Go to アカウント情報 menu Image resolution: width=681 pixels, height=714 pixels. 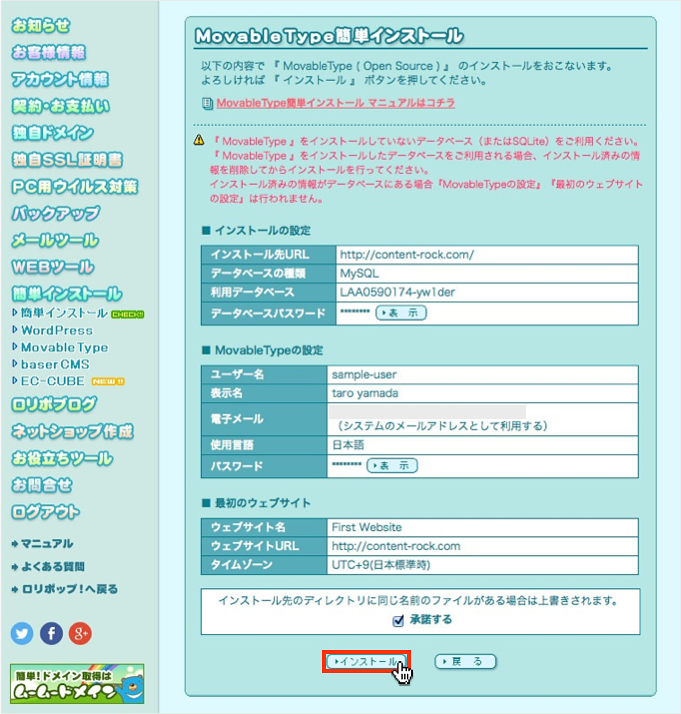coord(60,79)
